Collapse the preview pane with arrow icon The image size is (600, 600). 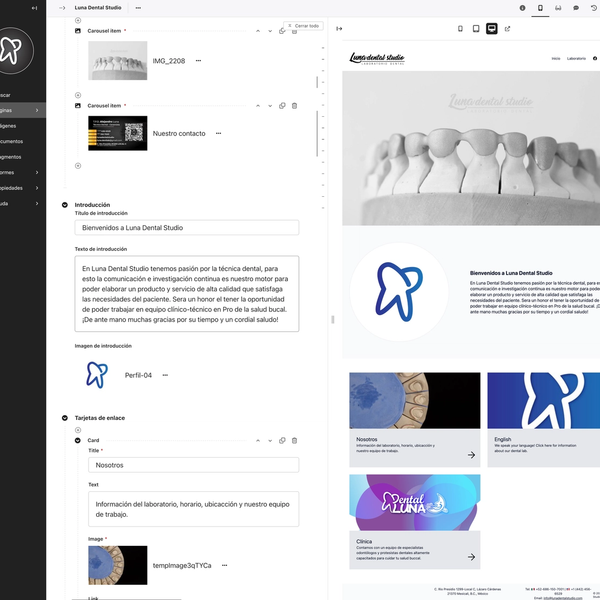339,29
